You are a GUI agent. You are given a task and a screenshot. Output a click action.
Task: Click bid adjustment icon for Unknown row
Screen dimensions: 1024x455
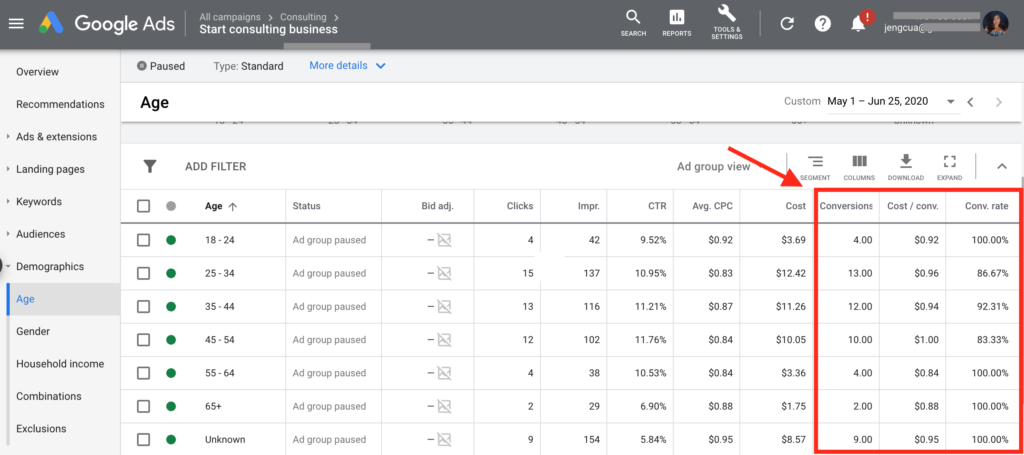coord(444,439)
